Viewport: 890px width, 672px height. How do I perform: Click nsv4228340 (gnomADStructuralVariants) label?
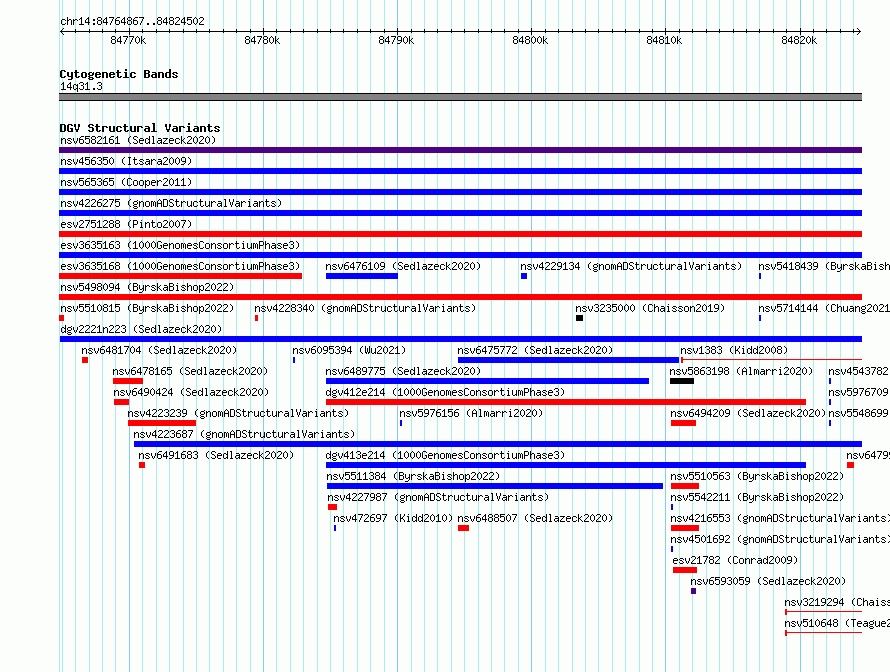[x=365, y=308]
